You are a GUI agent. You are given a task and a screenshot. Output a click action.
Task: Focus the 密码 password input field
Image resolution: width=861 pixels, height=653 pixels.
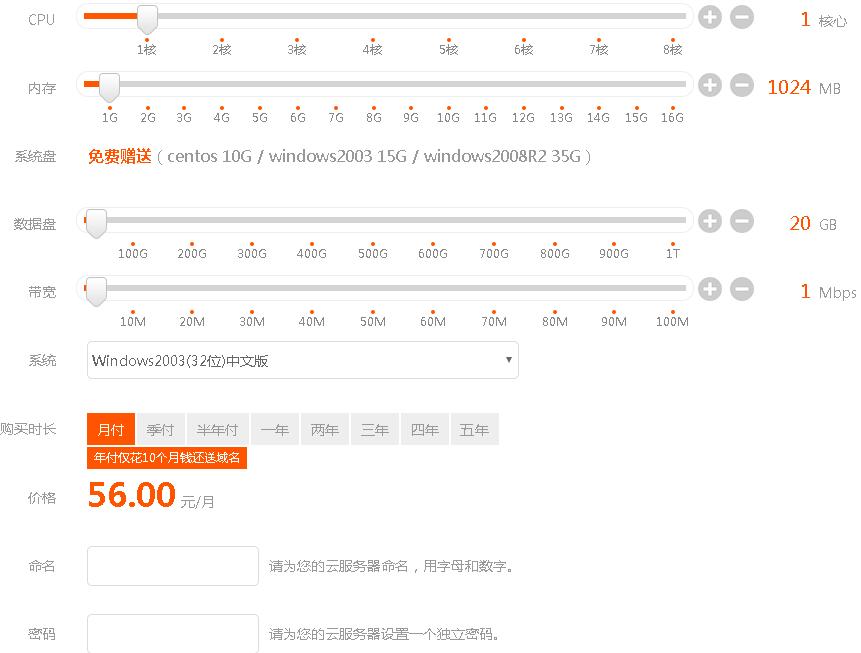[x=173, y=633]
